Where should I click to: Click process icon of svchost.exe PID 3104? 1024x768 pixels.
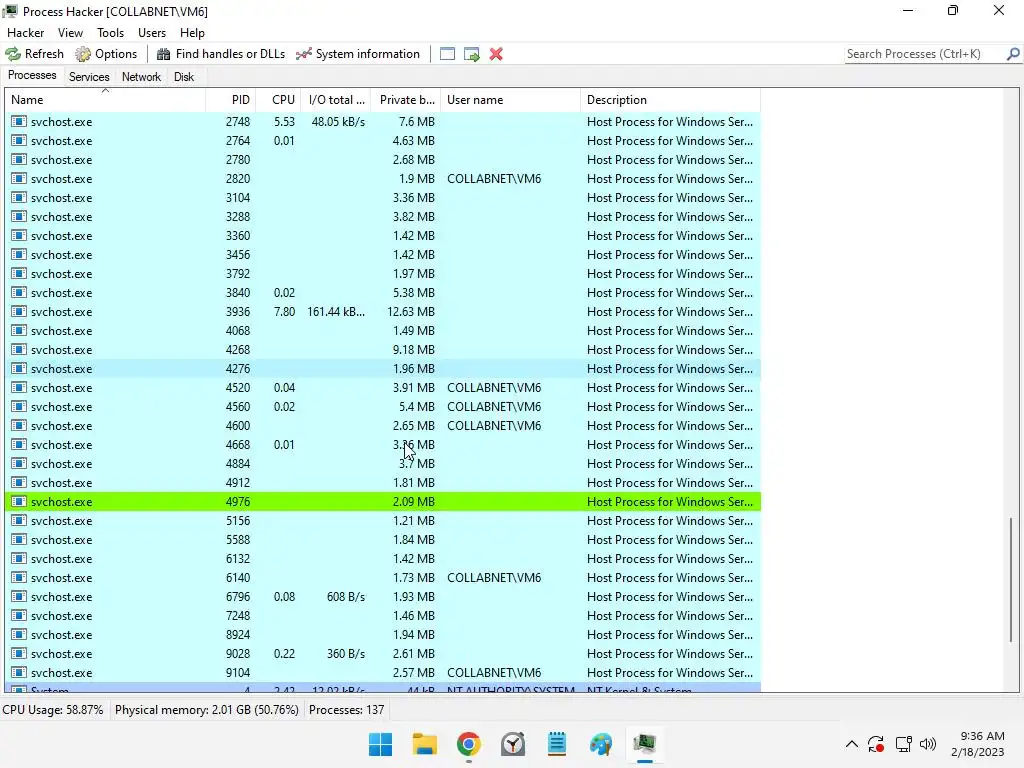pyautogui.click(x=19, y=197)
